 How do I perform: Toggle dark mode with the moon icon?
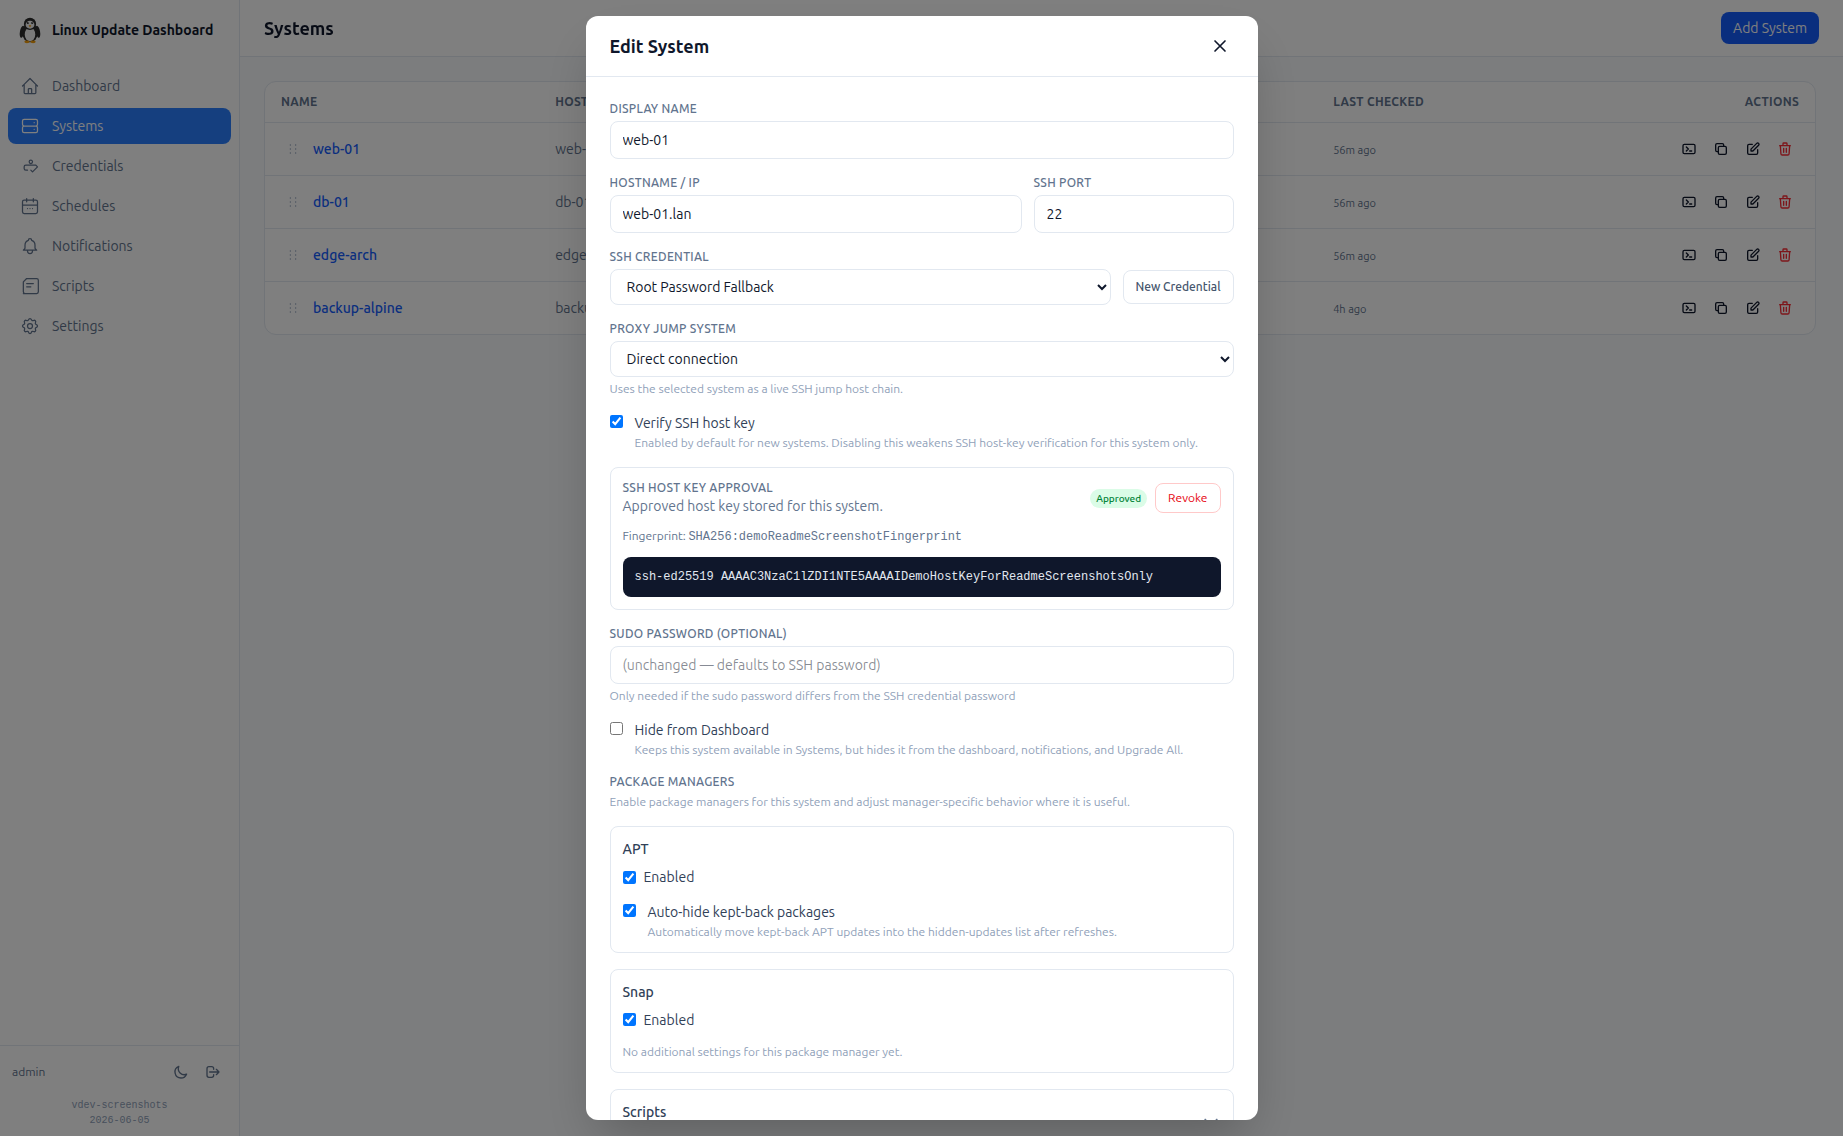(181, 1072)
